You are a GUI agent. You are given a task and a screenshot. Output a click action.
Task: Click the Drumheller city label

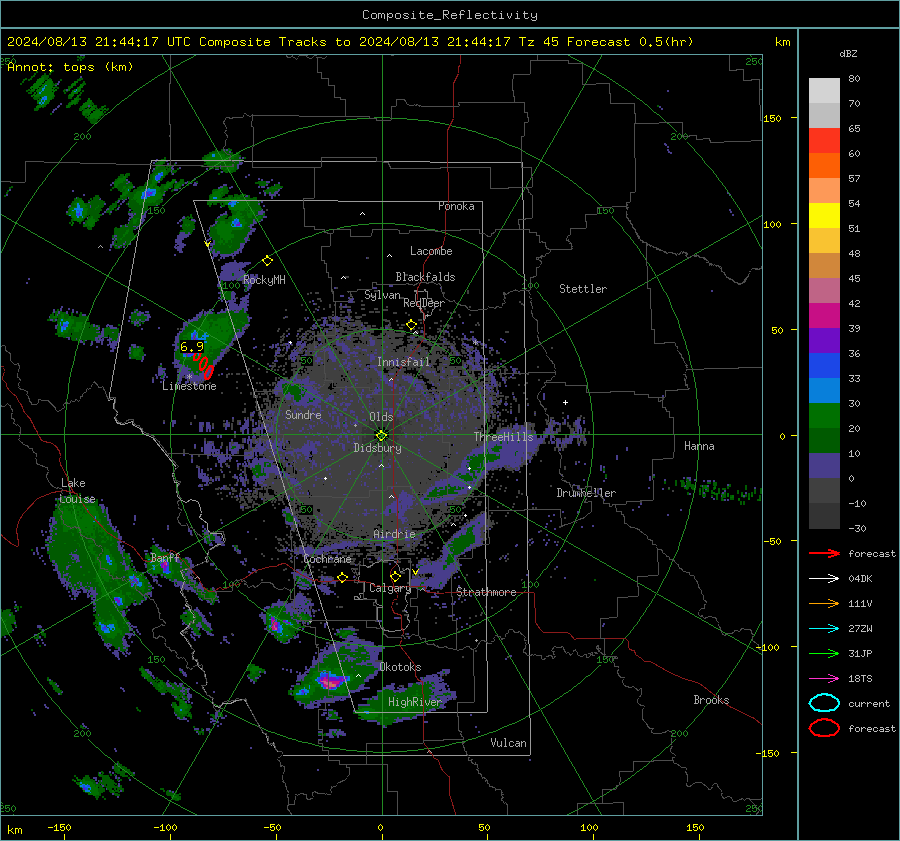tap(586, 493)
